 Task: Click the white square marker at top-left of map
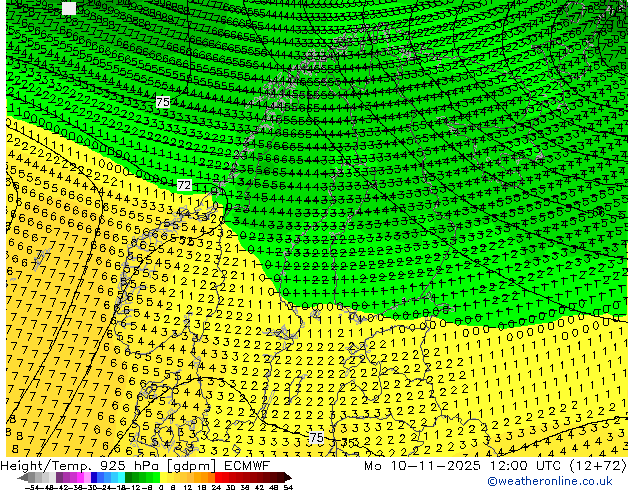tap(69, 8)
